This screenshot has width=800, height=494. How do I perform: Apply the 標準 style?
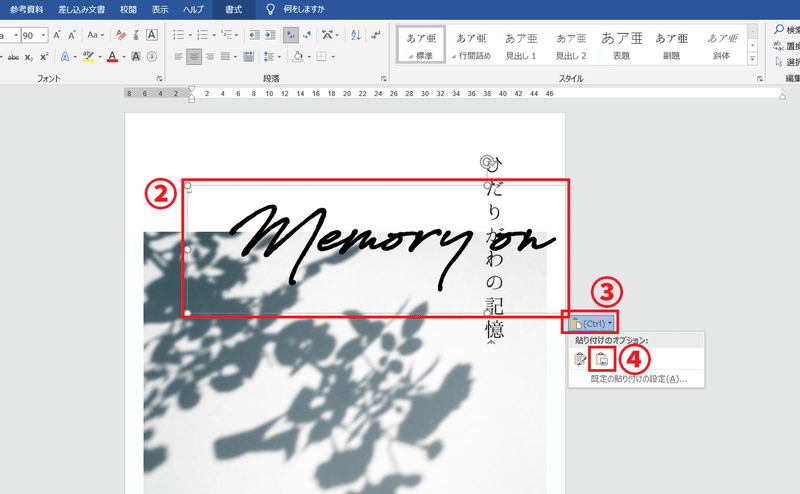pyautogui.click(x=421, y=45)
